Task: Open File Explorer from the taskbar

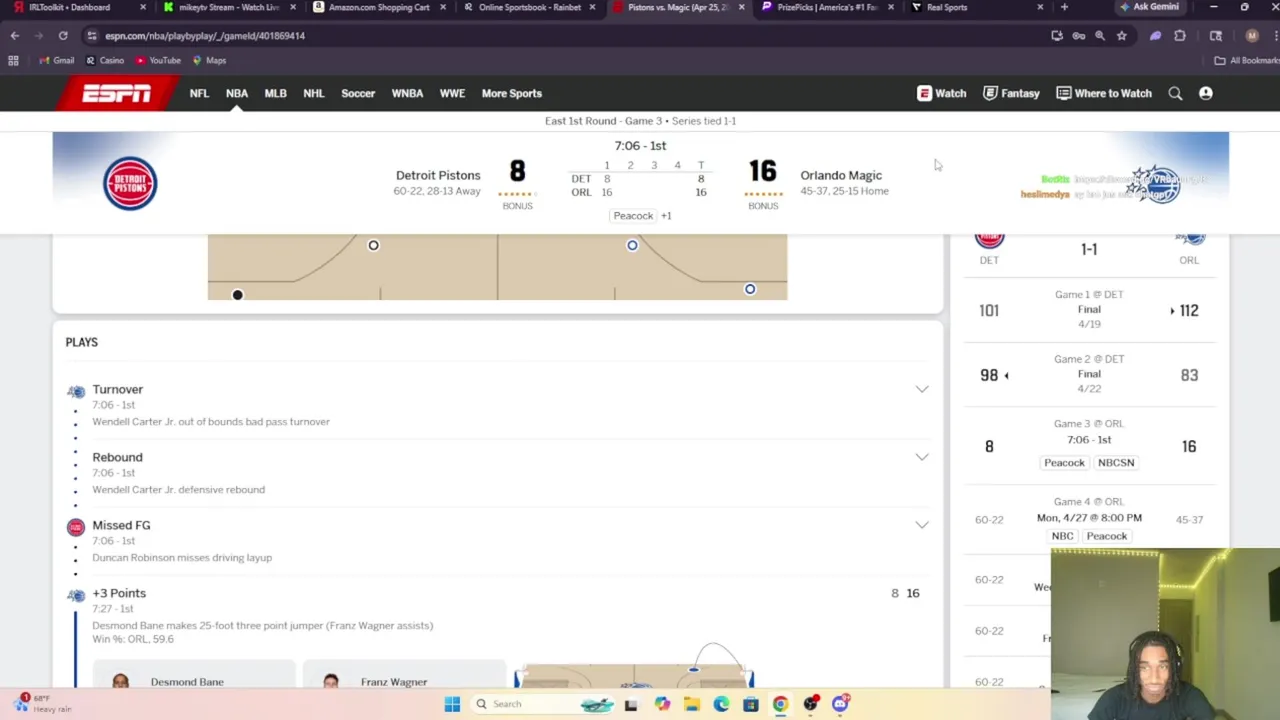Action: 691,704
